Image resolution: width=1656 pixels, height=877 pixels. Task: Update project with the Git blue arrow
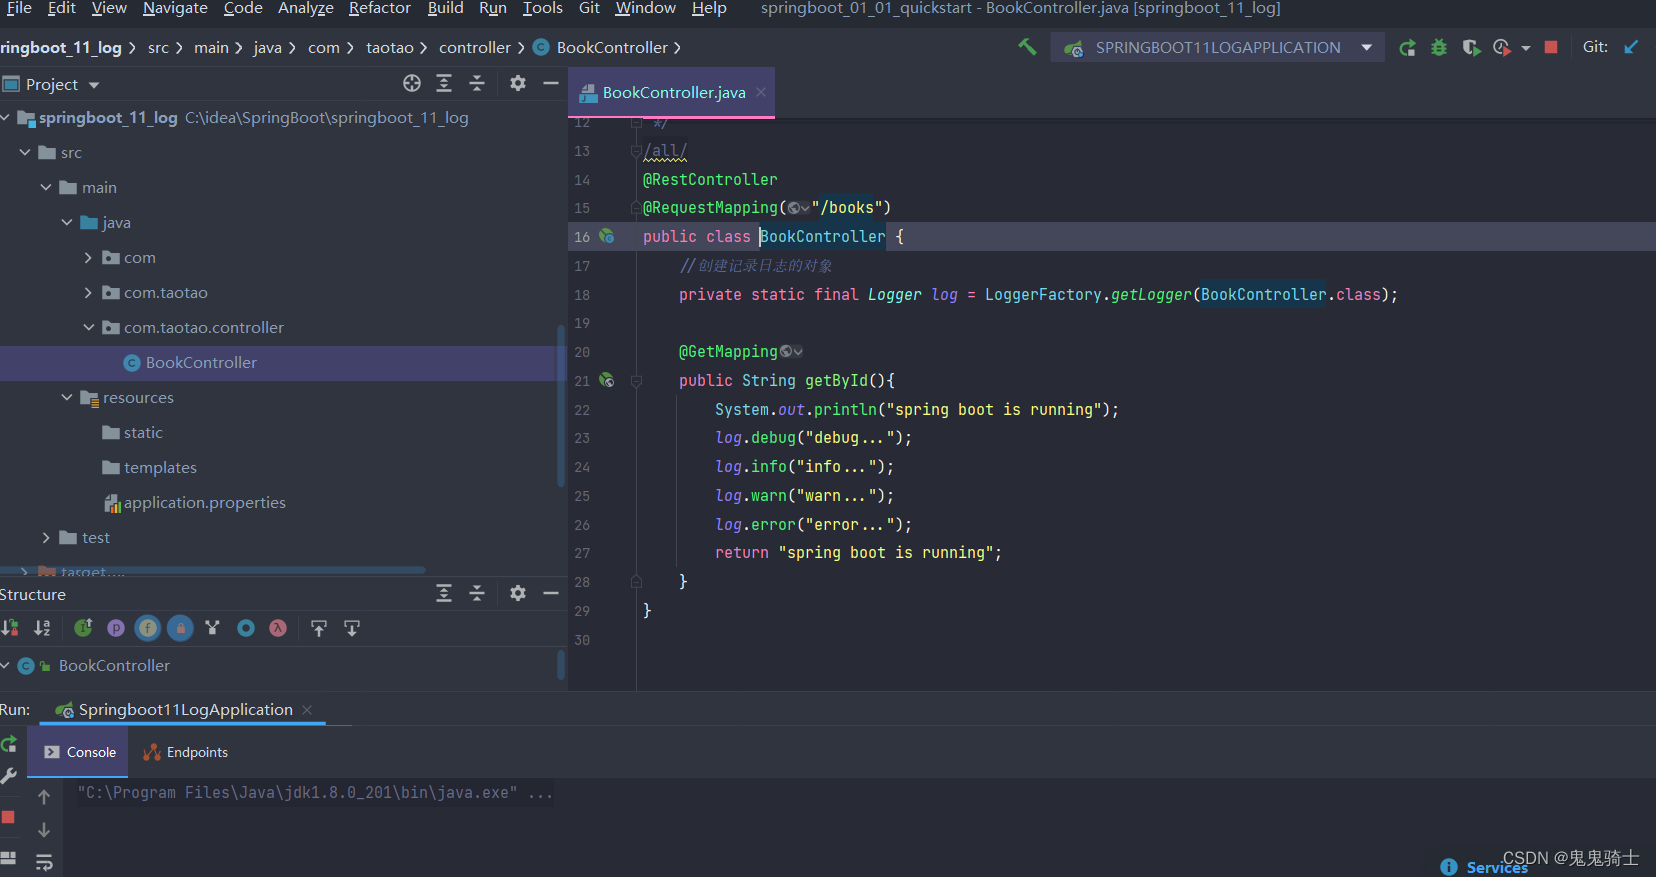coord(1631,47)
